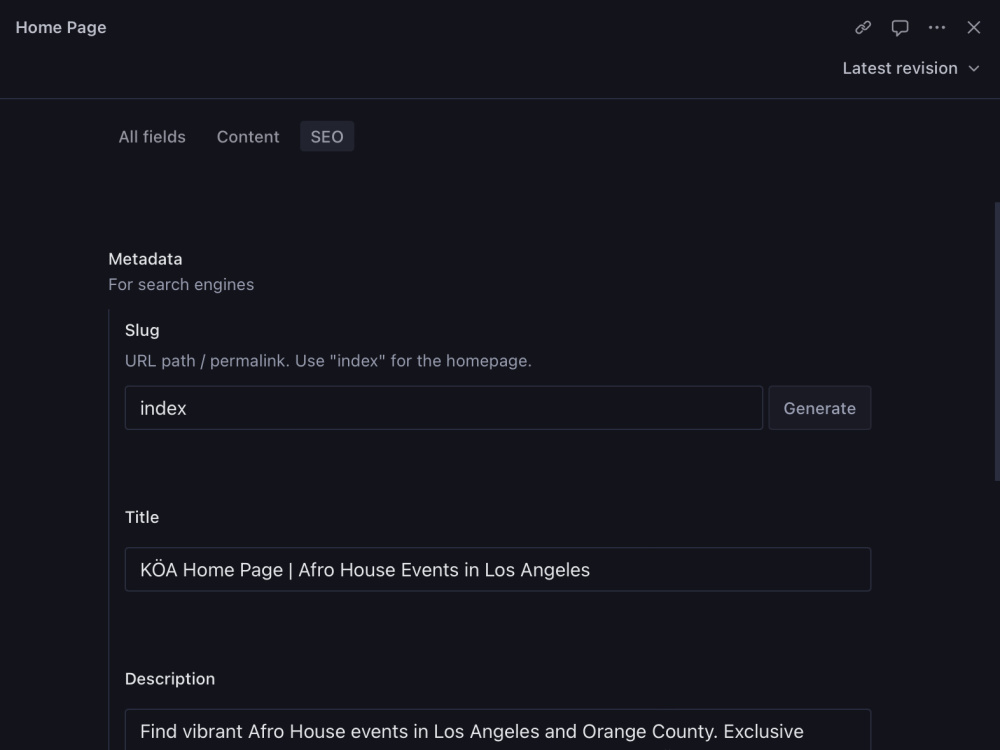The width and height of the screenshot is (1000, 750).
Task: Switch to the Content tab
Action: [247, 136]
